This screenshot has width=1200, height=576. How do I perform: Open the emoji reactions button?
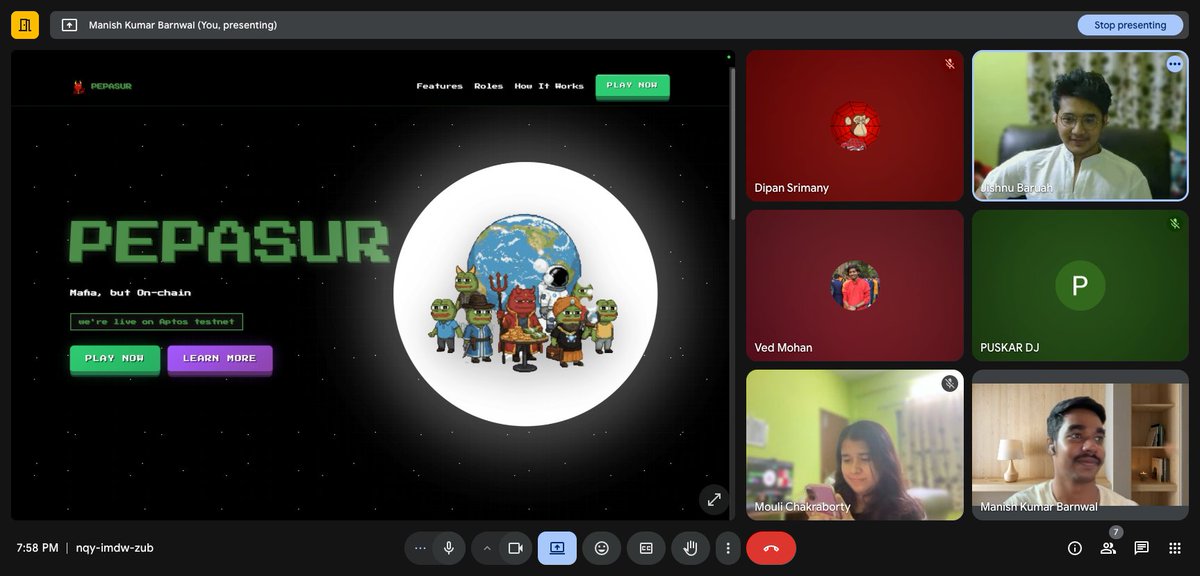coord(601,548)
